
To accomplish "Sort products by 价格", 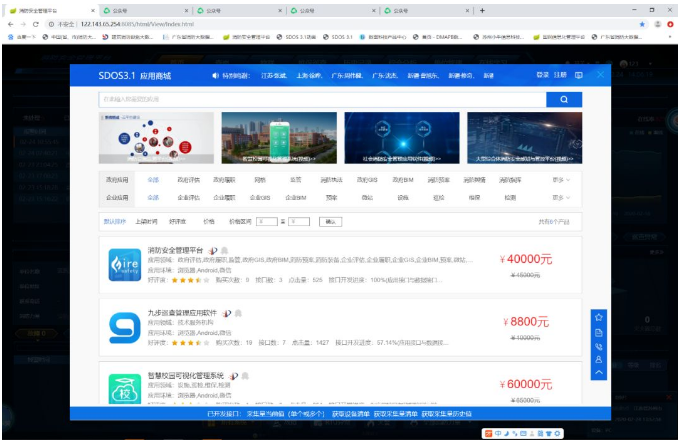I will click(209, 221).
